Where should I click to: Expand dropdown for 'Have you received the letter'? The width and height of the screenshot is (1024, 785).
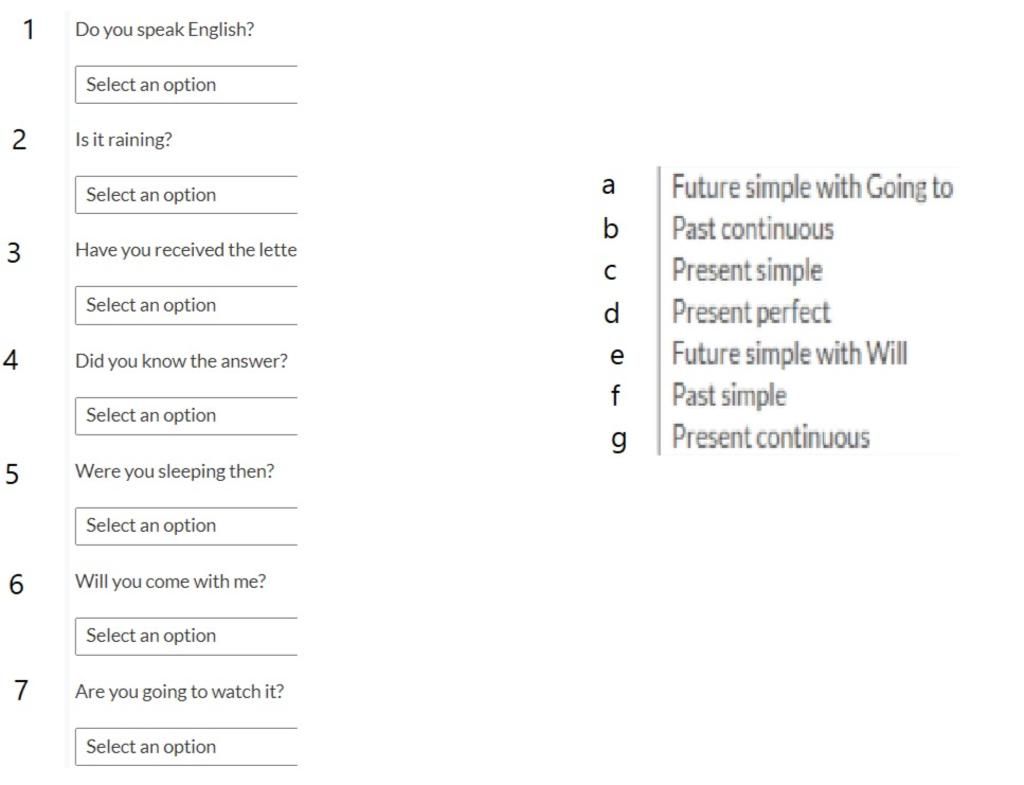click(x=186, y=305)
